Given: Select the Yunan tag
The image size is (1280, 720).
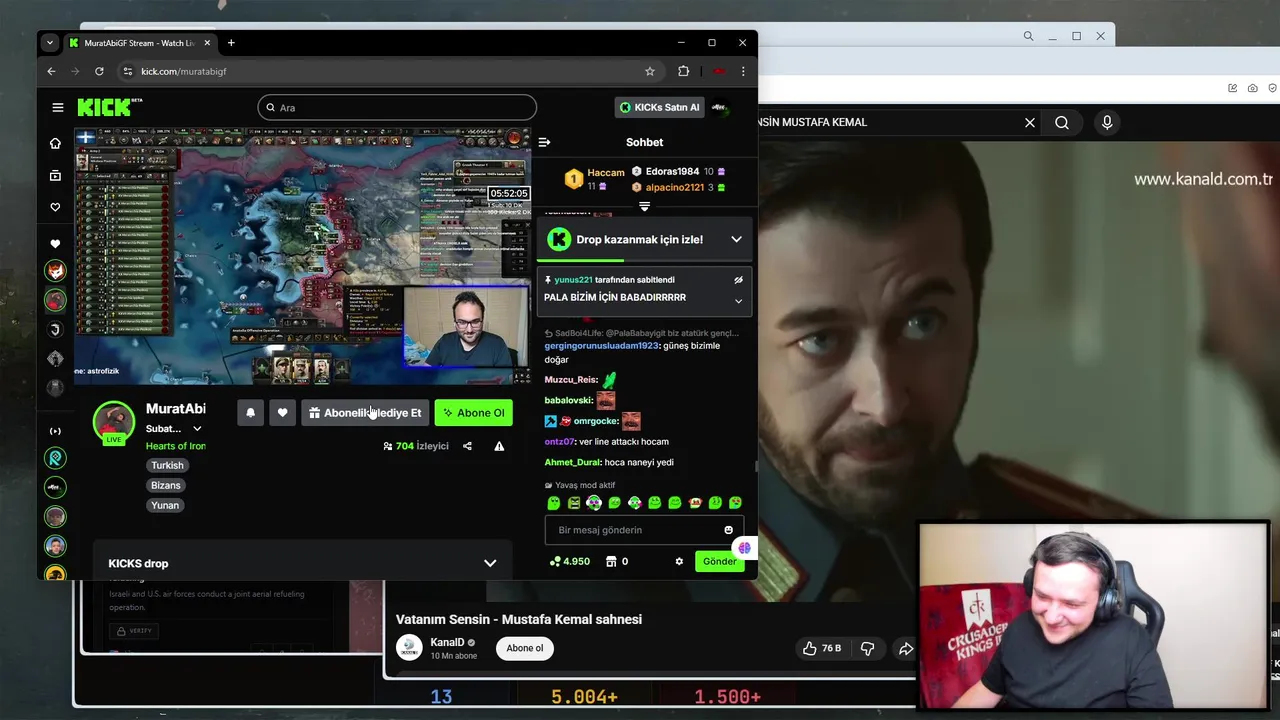Looking at the screenshot, I should pos(165,505).
